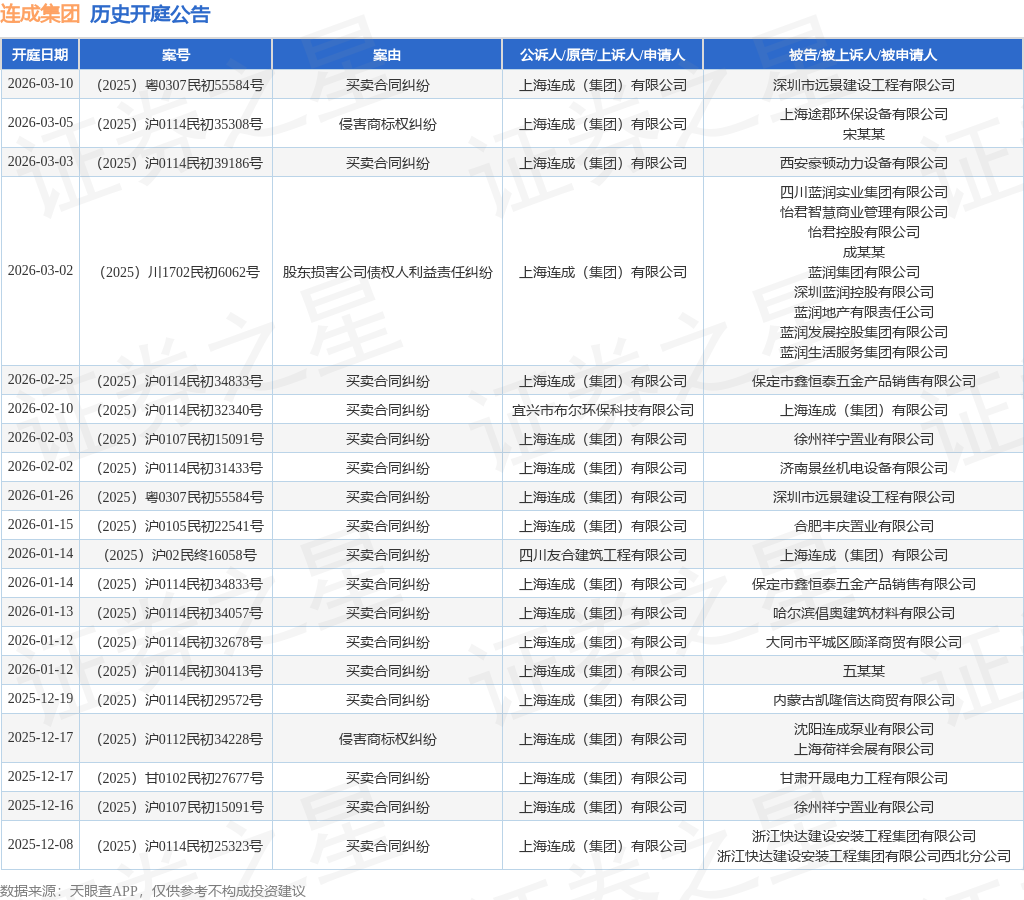
Task: Click the 历史开庭公告 heading
Action: pos(150,14)
